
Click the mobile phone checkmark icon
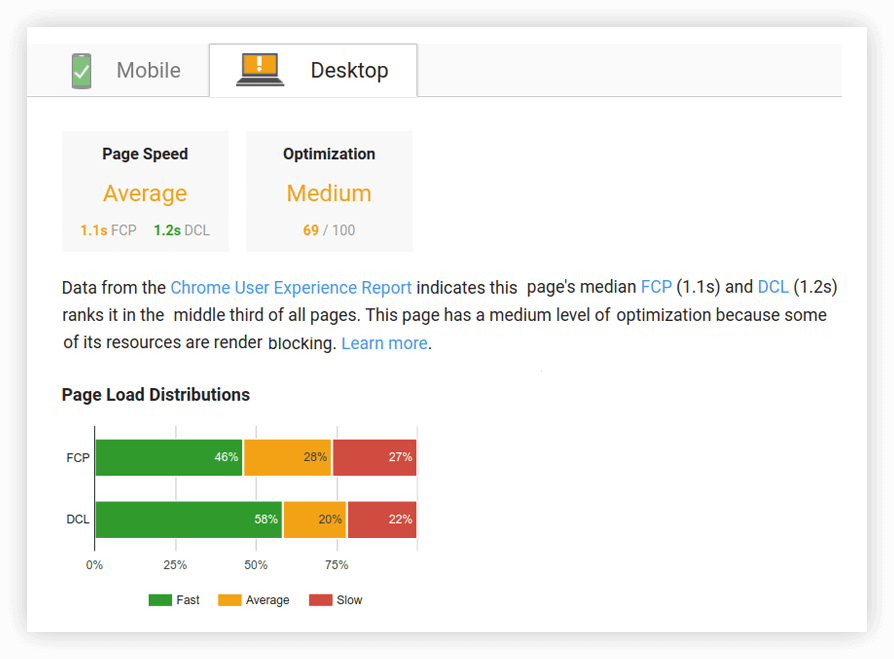pos(82,71)
